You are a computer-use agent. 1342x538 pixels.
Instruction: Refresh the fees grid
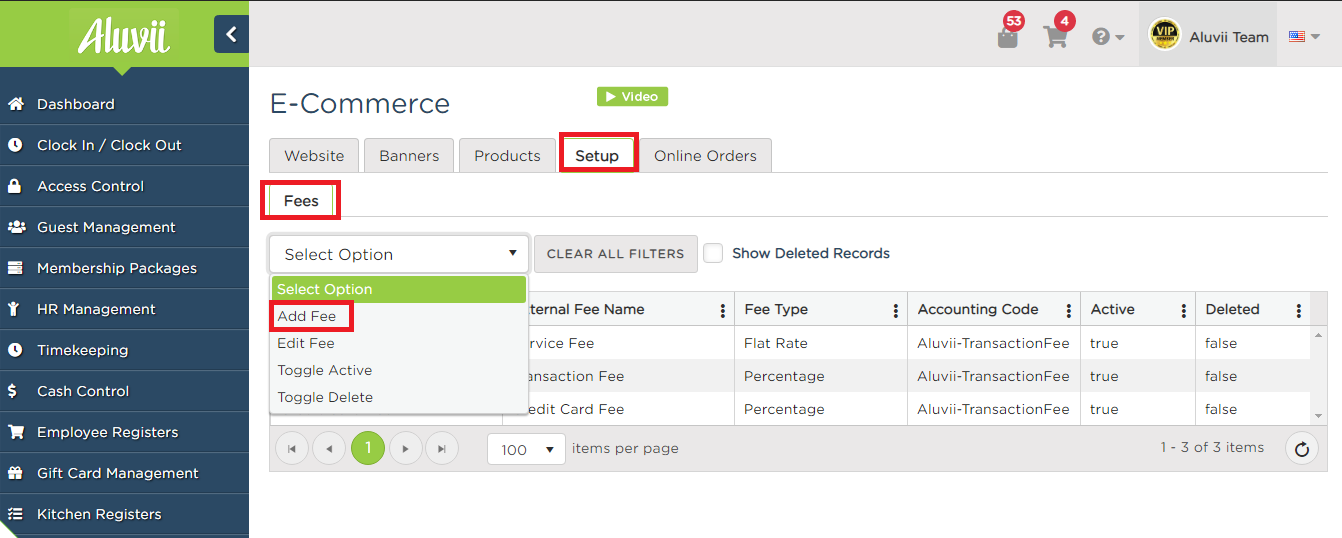(1301, 449)
